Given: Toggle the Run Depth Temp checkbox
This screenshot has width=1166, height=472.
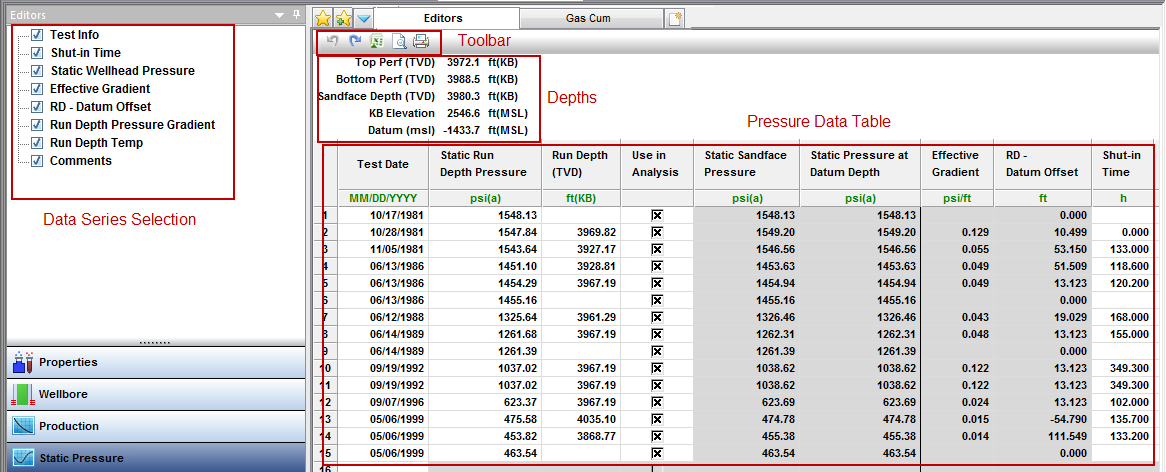Looking at the screenshot, I should click(37, 143).
